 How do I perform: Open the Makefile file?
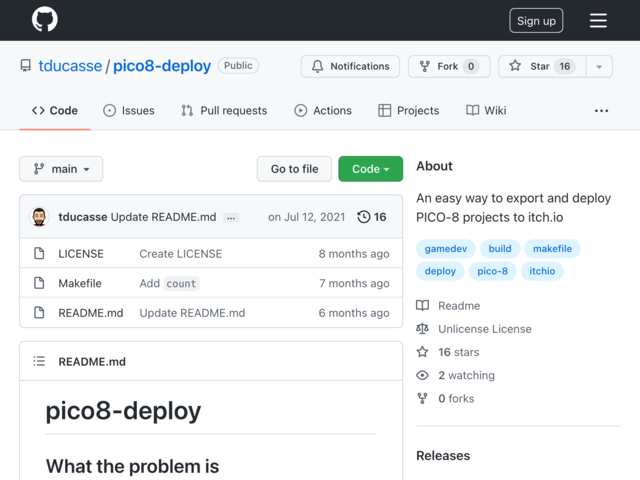[80, 283]
